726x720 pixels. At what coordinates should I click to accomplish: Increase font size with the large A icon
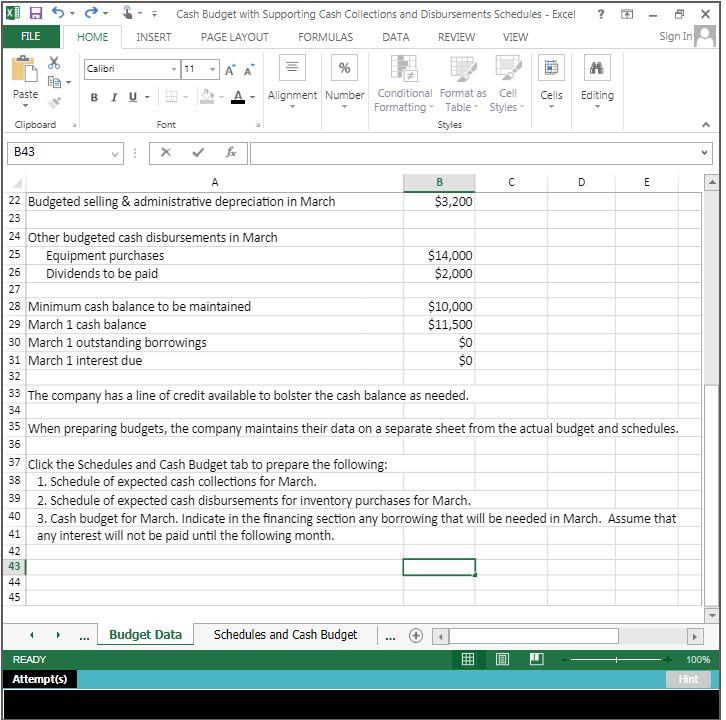pos(230,70)
